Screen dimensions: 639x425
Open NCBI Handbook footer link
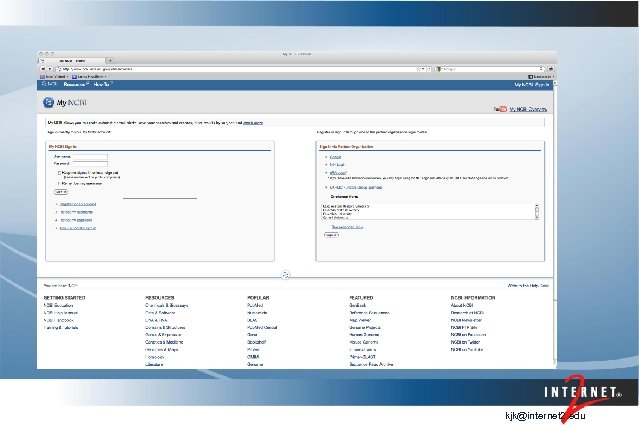[x=58, y=320]
